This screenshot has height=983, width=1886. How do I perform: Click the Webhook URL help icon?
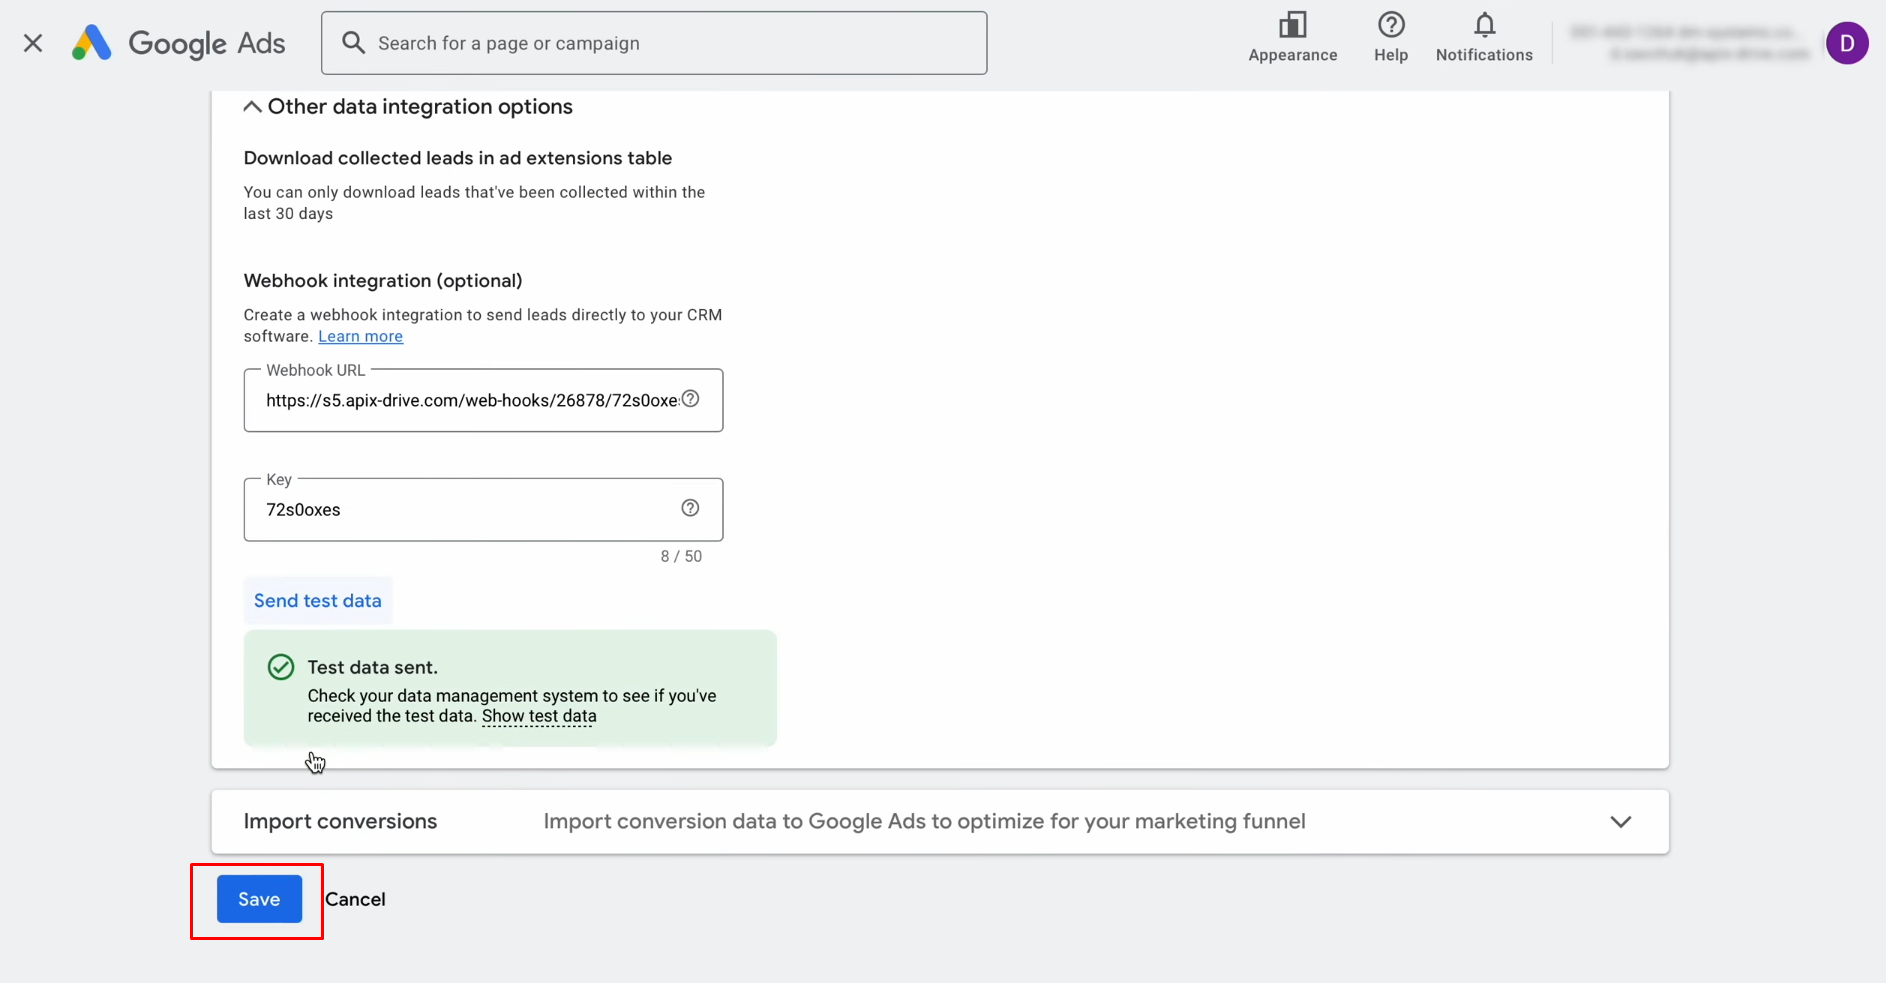tap(690, 398)
